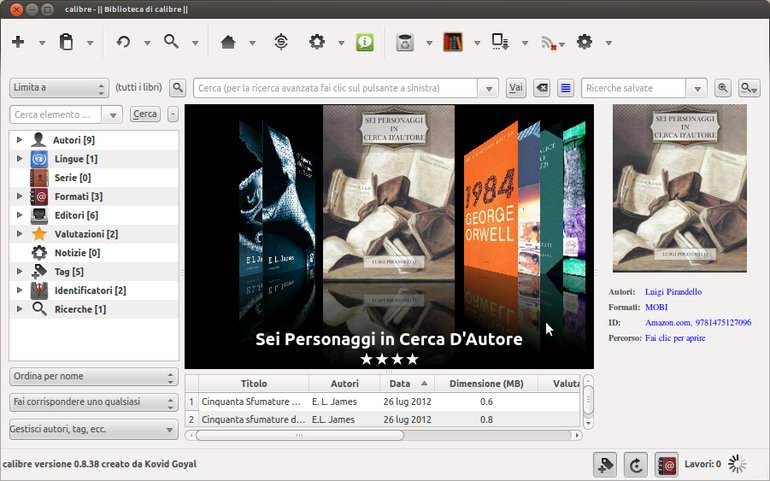The height and width of the screenshot is (481, 770).
Task: Clear the search with the eraser icon
Action: pyautogui.click(x=542, y=88)
